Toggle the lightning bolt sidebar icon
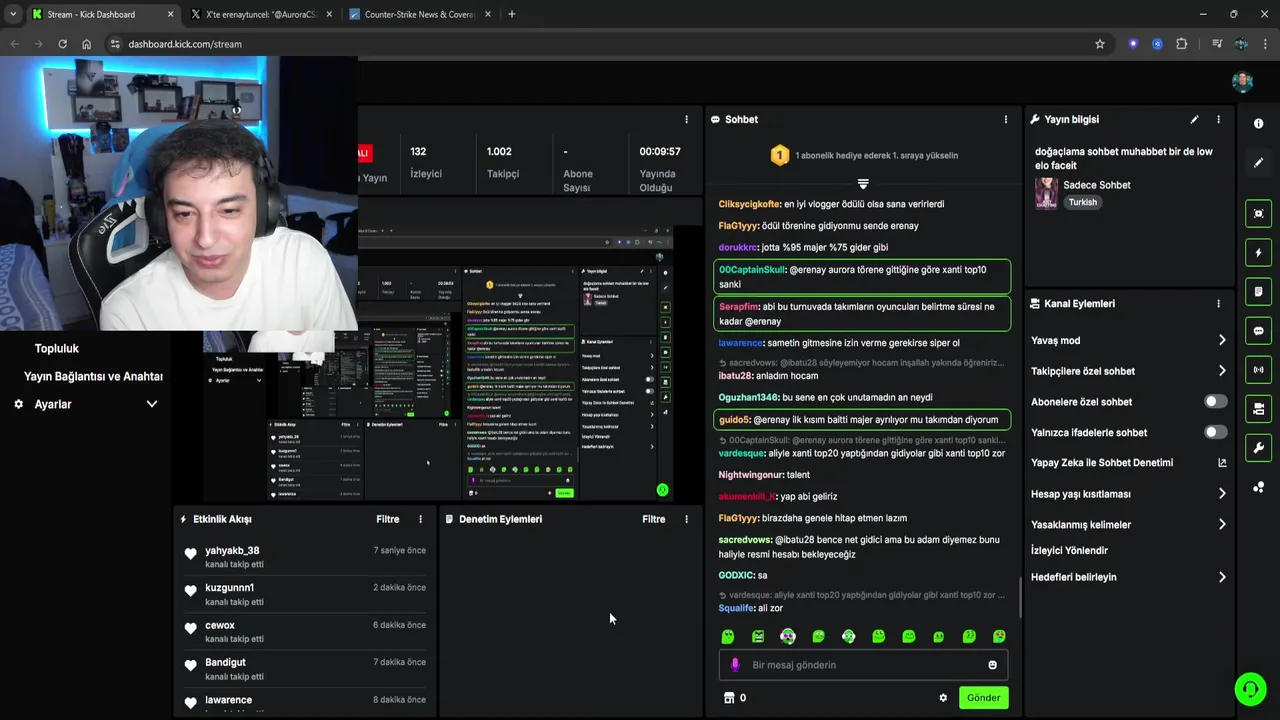The width and height of the screenshot is (1280, 720). click(x=1258, y=253)
